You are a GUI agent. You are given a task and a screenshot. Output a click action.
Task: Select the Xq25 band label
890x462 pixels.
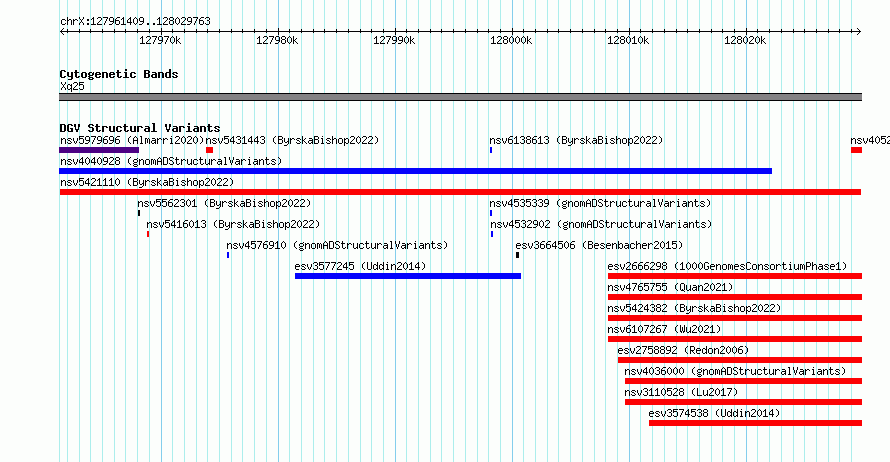72,86
